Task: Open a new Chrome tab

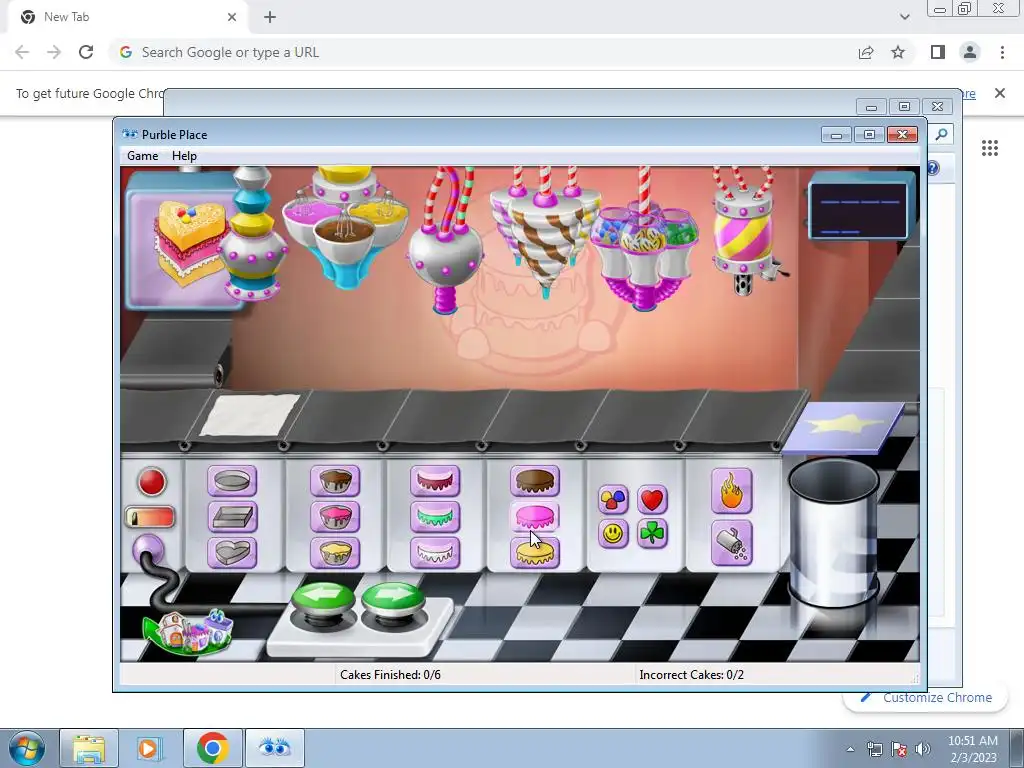Action: pyautogui.click(x=270, y=17)
